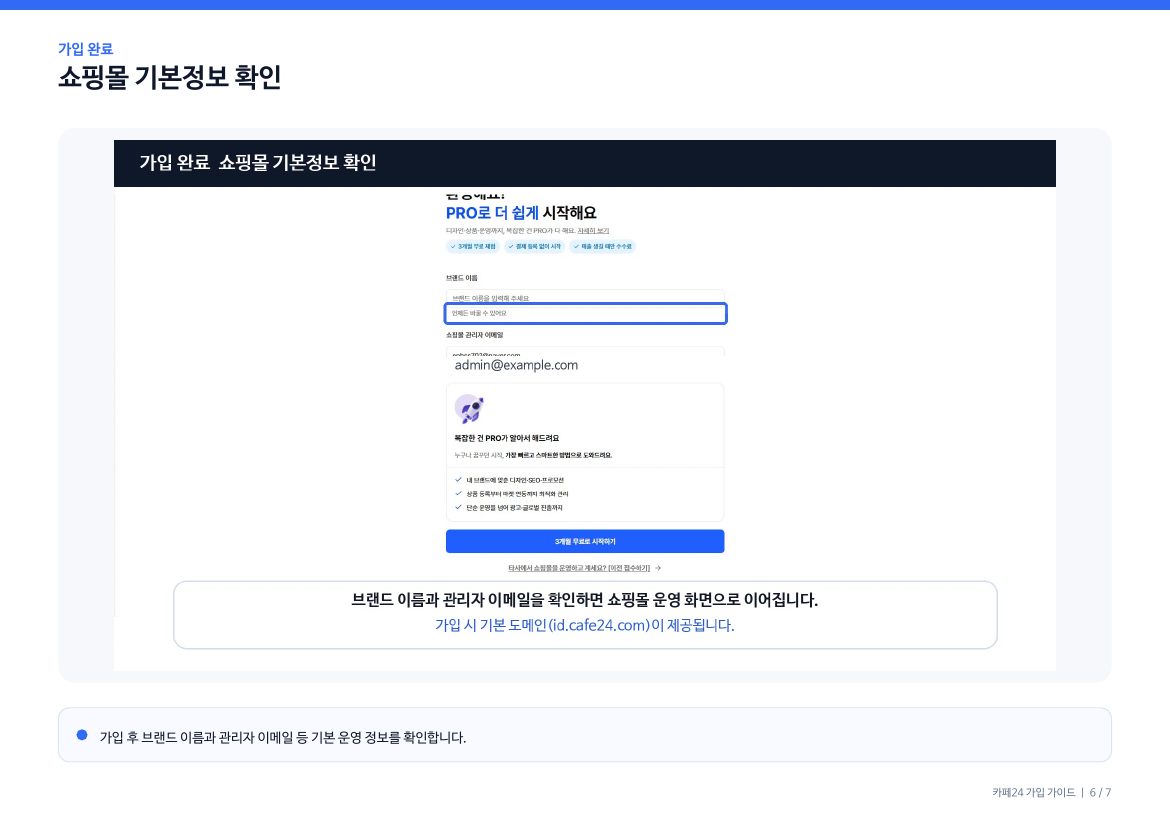The image size is (1170, 828).
Task: Click the brand name input placeholder field
Action: pos(585,298)
